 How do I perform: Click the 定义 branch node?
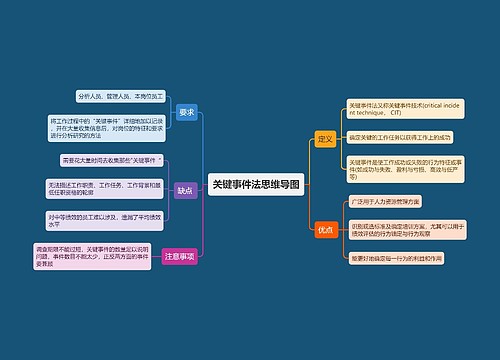click(x=325, y=139)
